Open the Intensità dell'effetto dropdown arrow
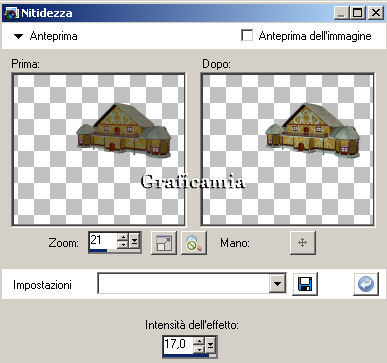 [210, 345]
